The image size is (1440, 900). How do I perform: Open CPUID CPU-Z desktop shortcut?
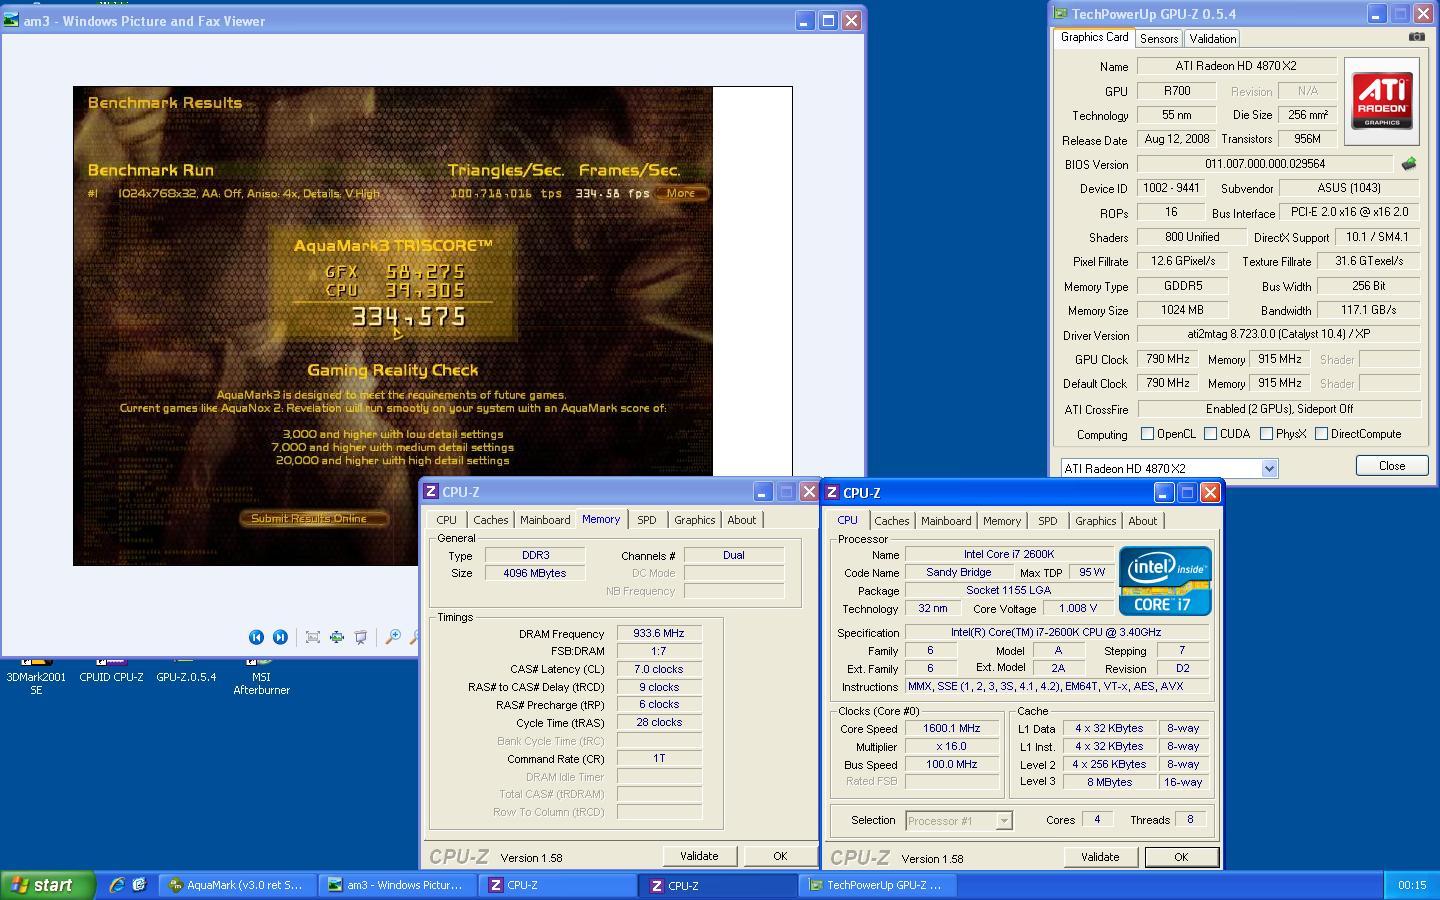[x=111, y=670]
